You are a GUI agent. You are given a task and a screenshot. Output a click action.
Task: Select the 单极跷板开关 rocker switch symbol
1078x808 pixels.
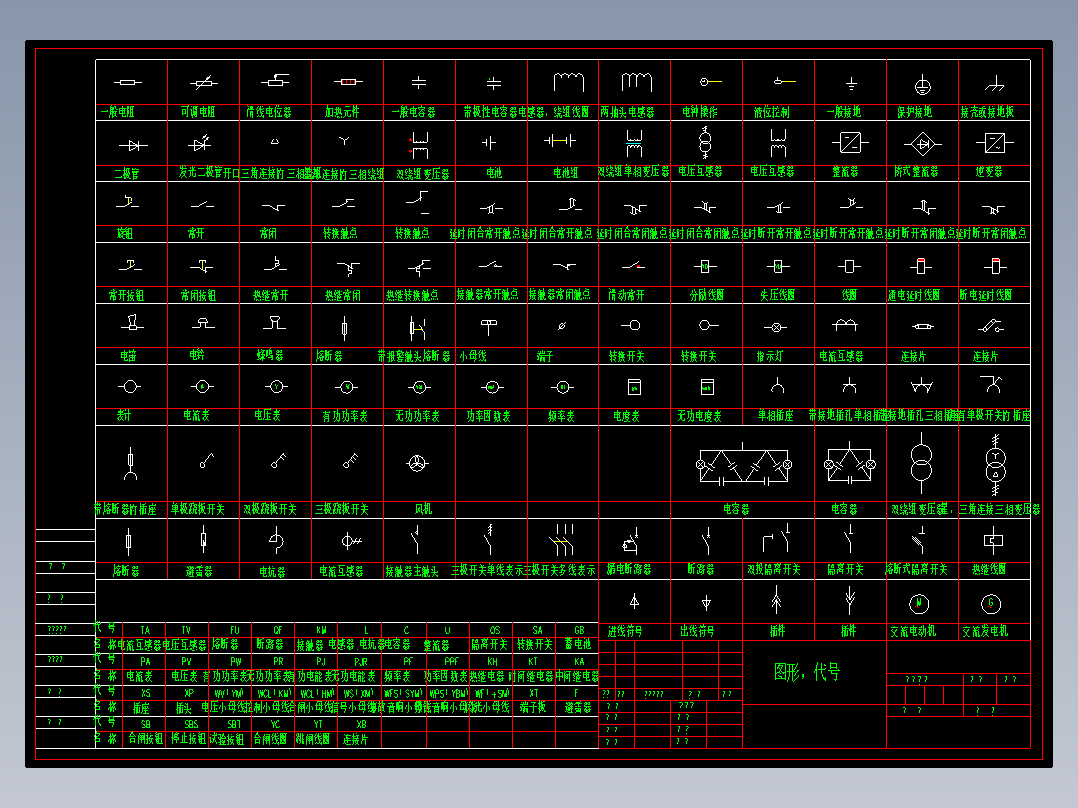point(206,461)
